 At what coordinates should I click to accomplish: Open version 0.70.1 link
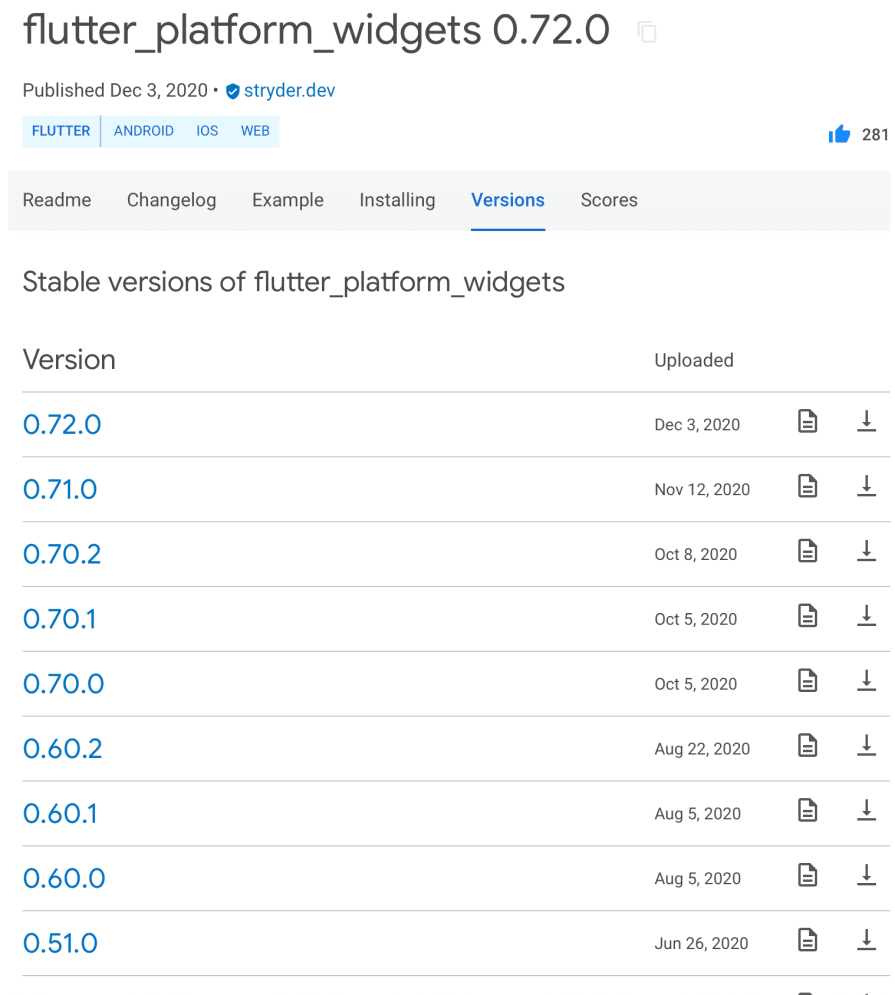tap(60, 619)
